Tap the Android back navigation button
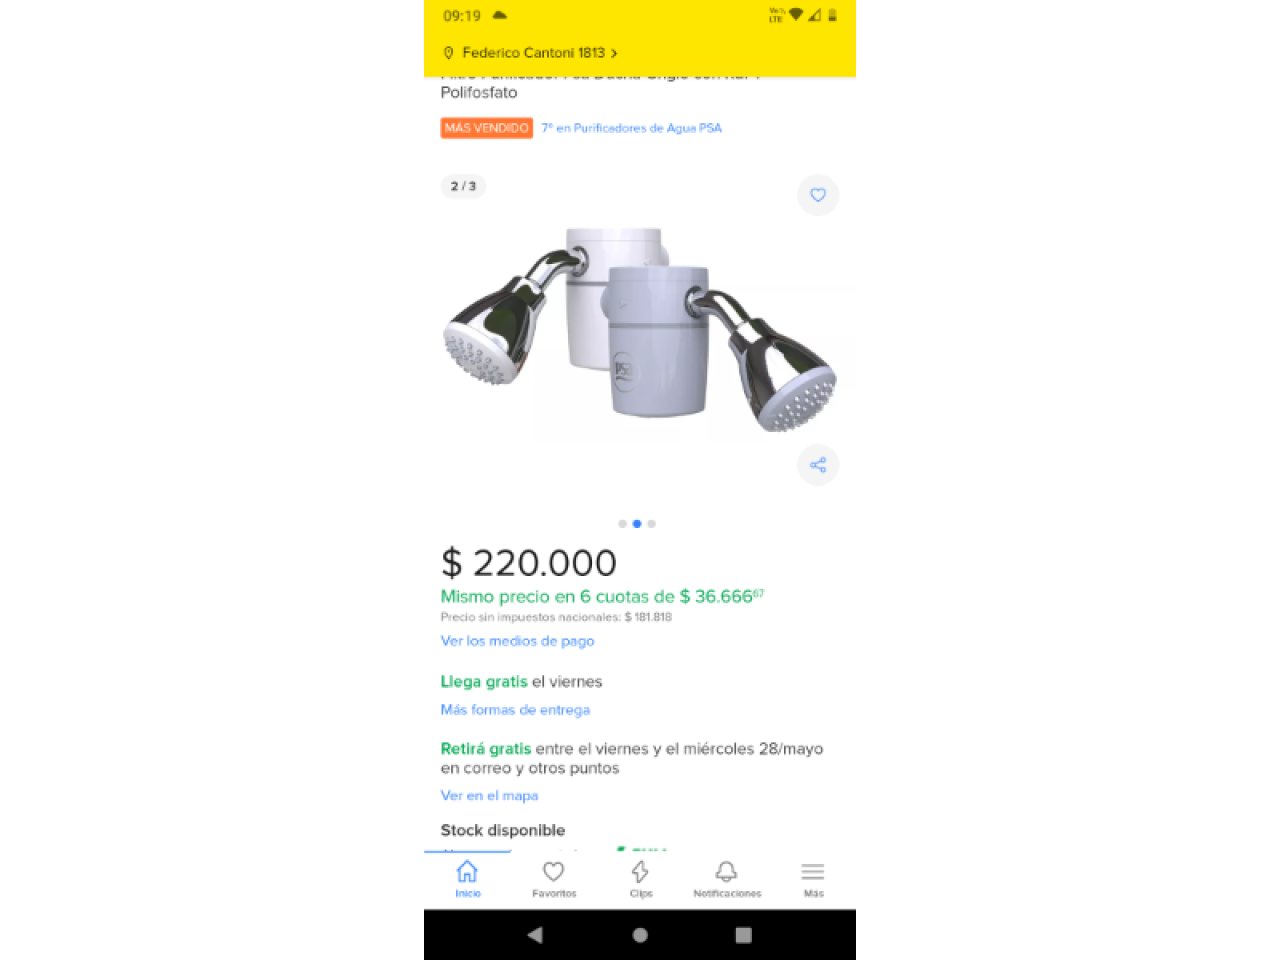Viewport: 1280px width, 960px height. (x=535, y=935)
